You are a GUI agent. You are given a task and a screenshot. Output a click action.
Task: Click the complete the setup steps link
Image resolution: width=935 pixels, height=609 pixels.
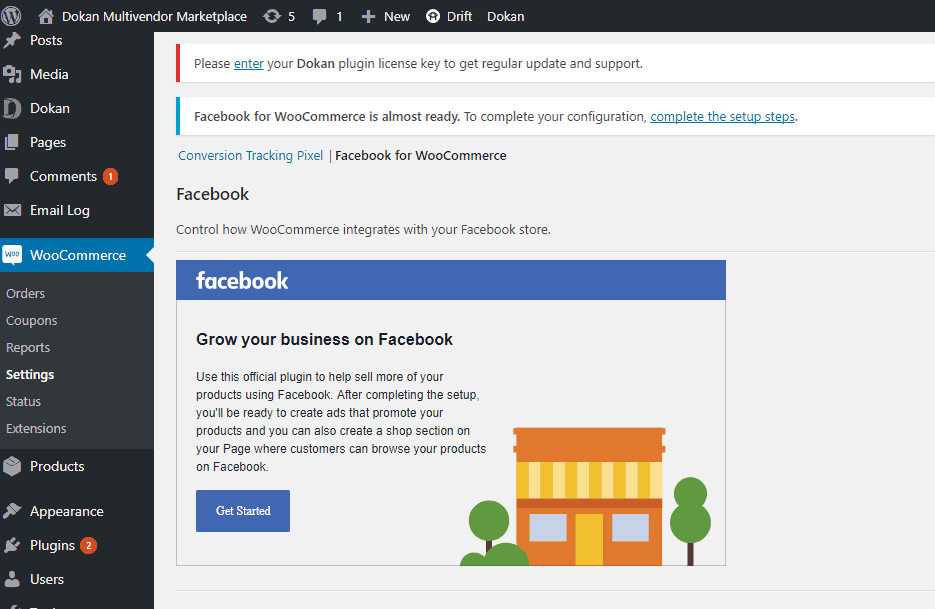pos(722,117)
